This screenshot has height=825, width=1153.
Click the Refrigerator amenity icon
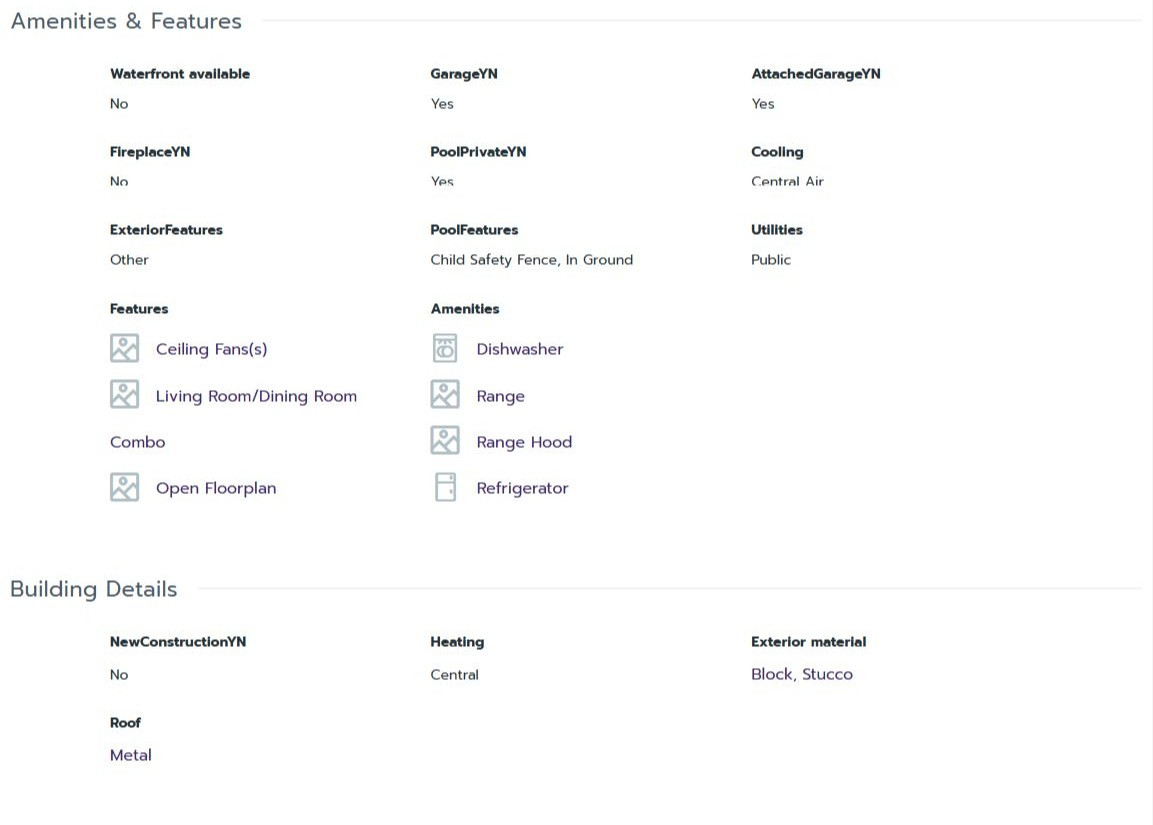pos(446,488)
